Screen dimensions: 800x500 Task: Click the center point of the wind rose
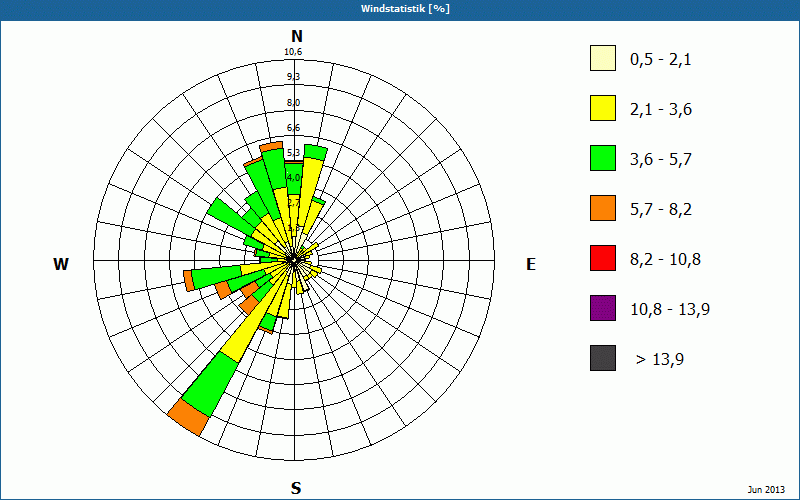click(294, 260)
